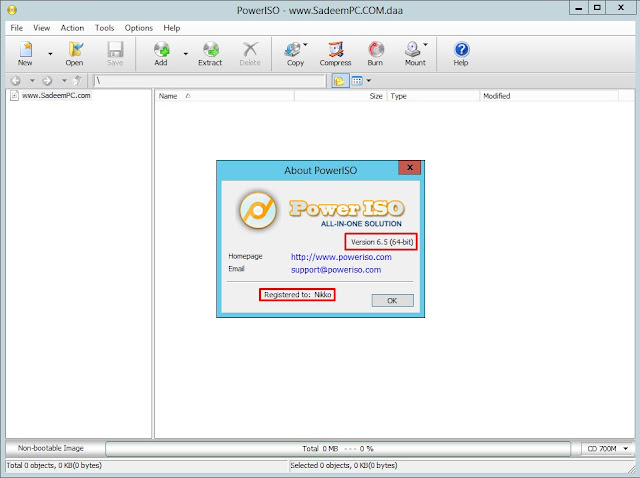Sort by the Name column header
The image size is (640, 478).
224,96
